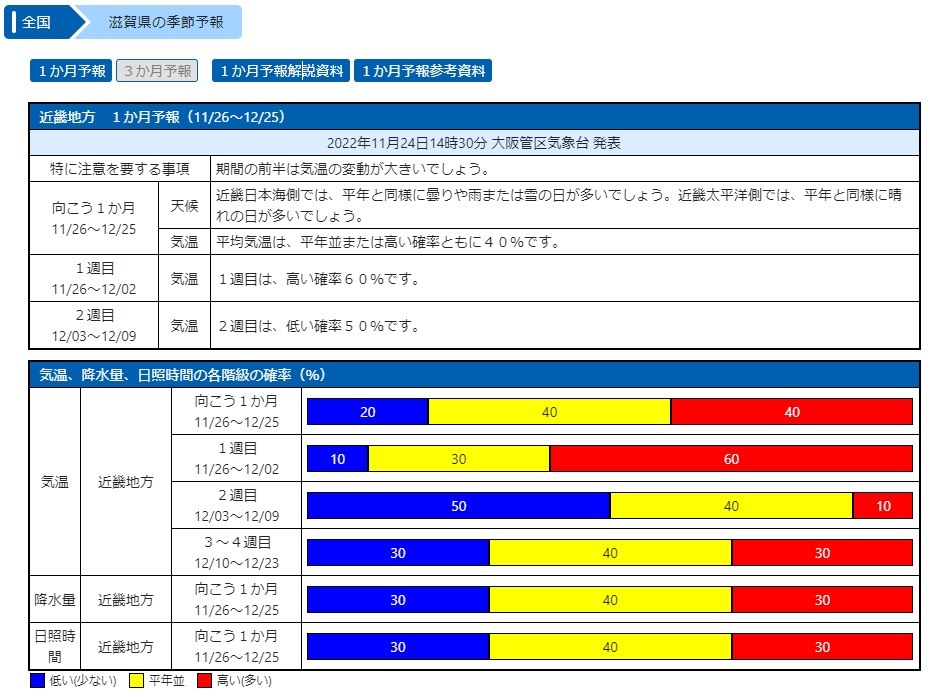The height and width of the screenshot is (697, 942).
Task: Click 近畿地方 cell in 日照時間 row
Action: (126, 647)
